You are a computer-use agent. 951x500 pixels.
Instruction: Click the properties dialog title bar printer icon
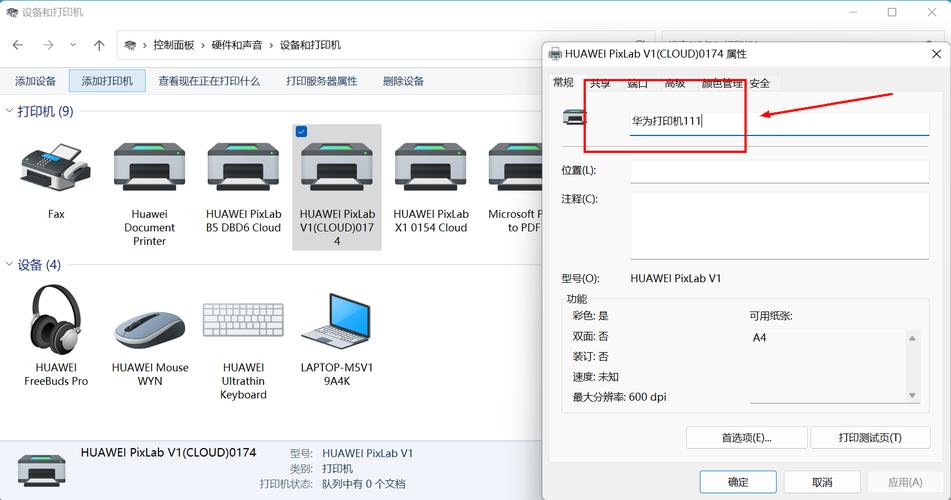coord(555,54)
